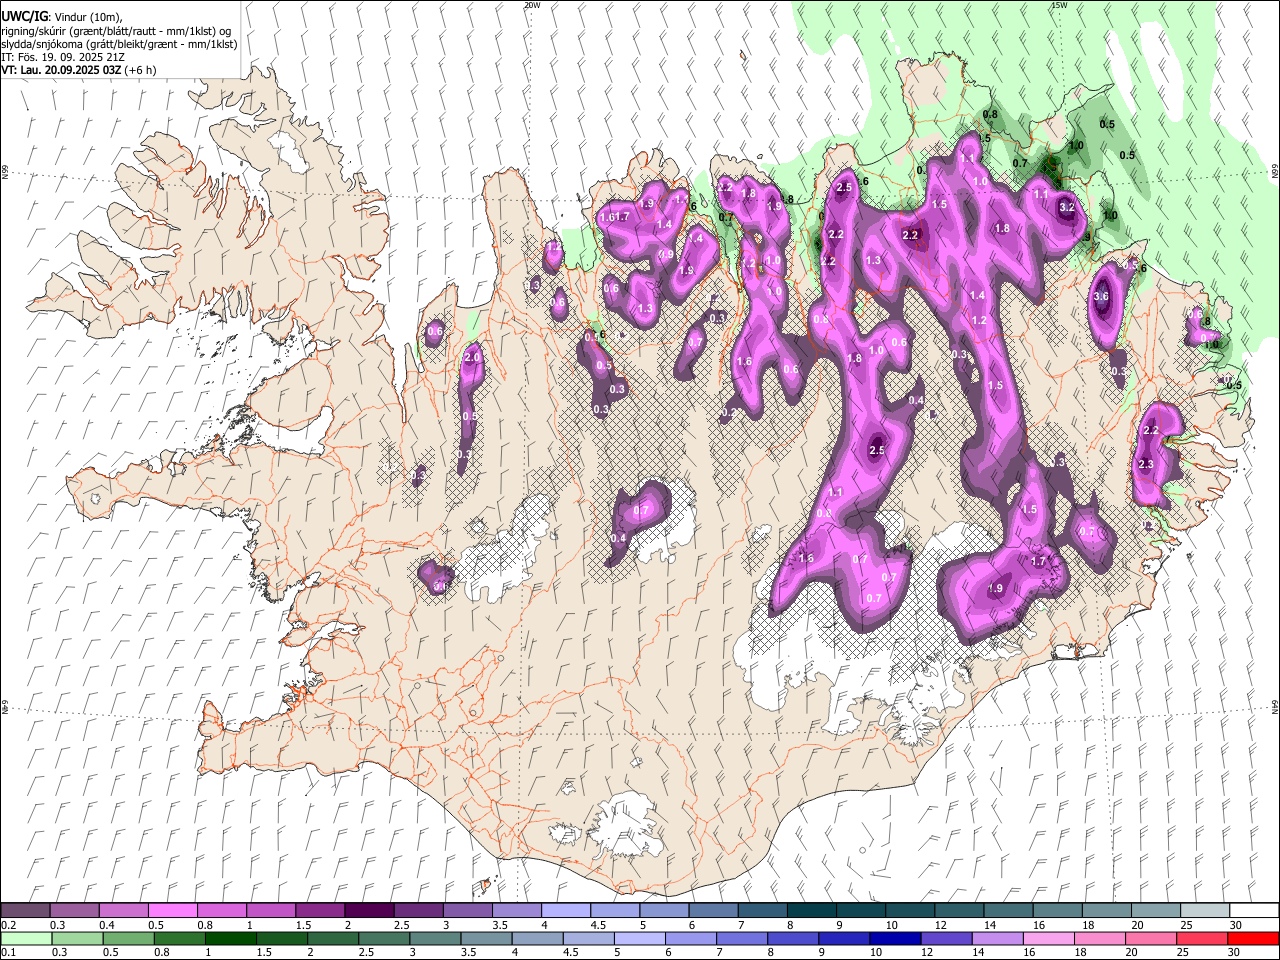1280x960 pixels.
Task: Click the 'rigning/skúrir' legend description line
Action: [116, 30]
